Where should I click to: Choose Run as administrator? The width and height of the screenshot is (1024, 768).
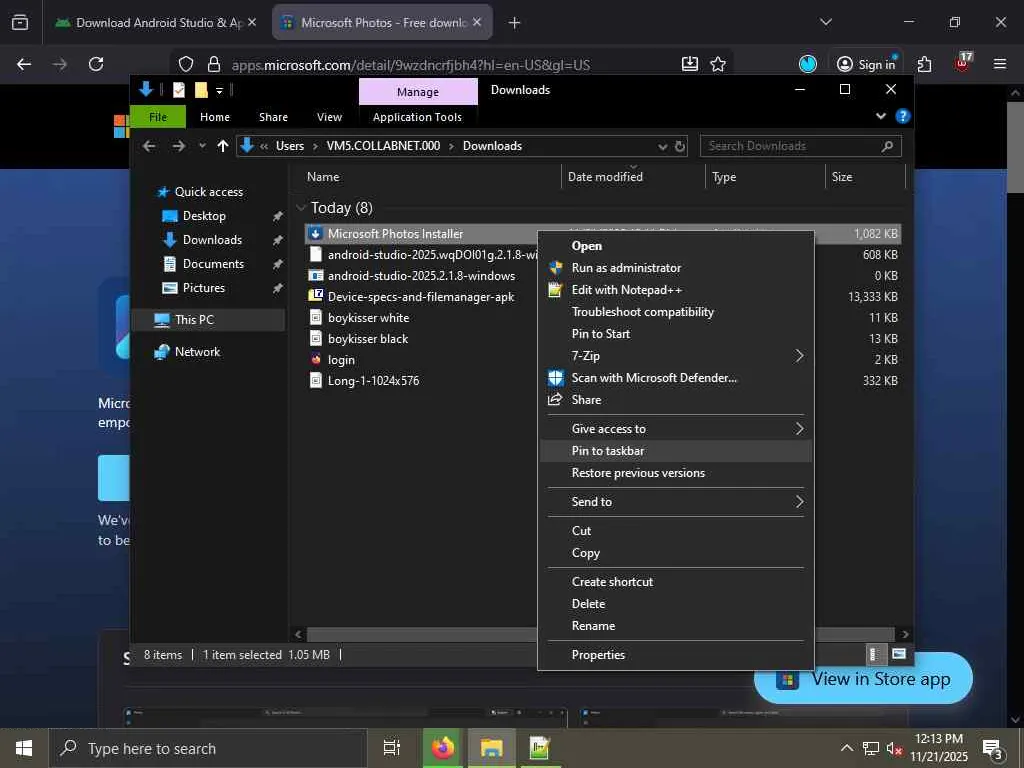pyautogui.click(x=676, y=268)
